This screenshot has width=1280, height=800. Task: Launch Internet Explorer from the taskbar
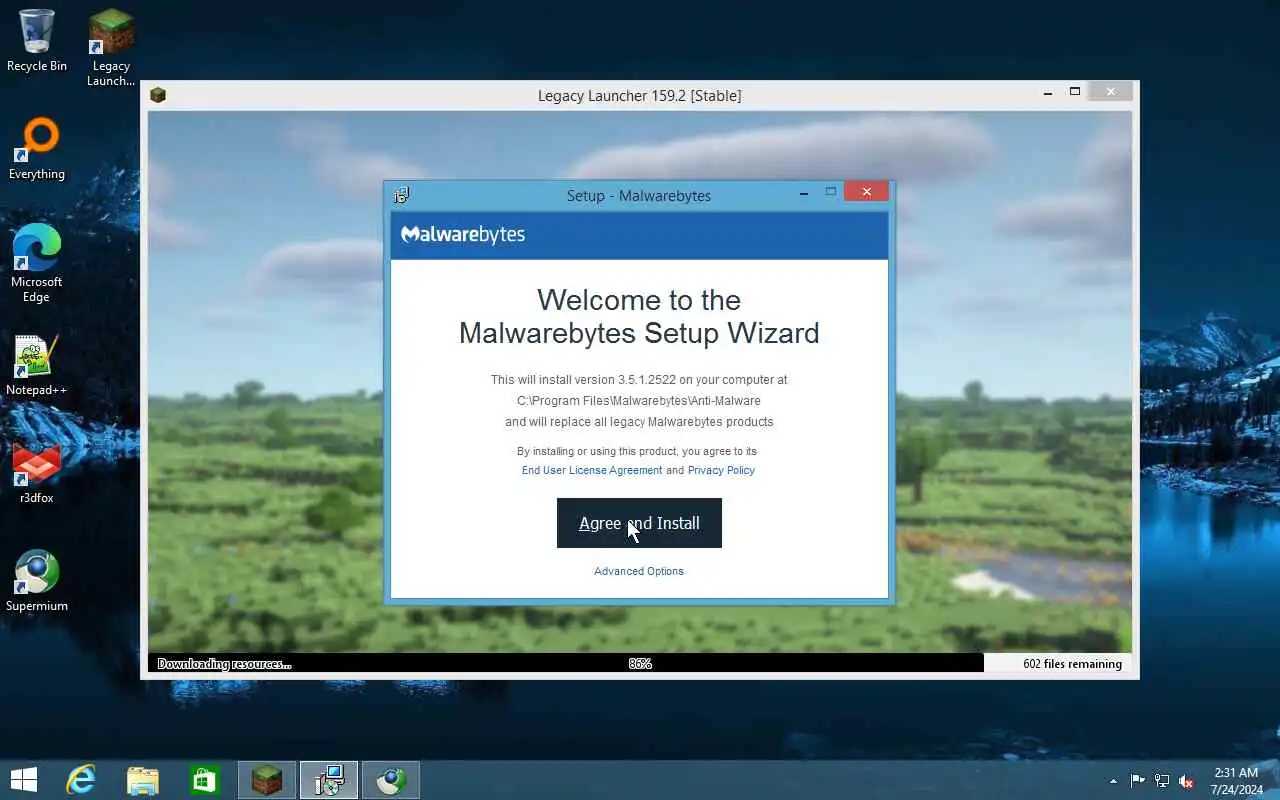(81, 780)
